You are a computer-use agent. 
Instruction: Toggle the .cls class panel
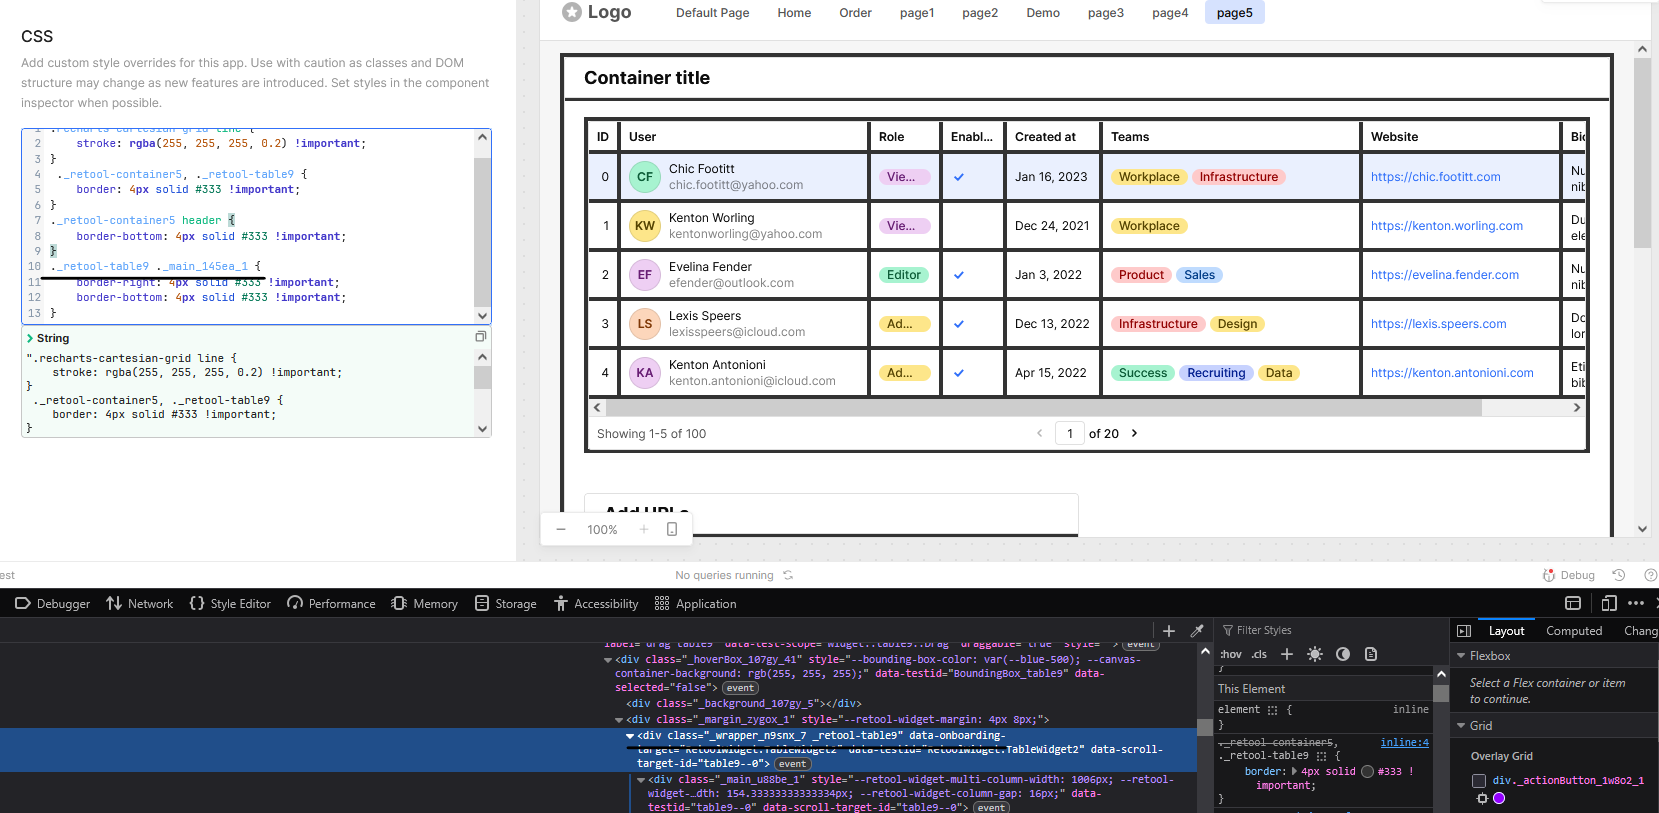coord(1259,654)
